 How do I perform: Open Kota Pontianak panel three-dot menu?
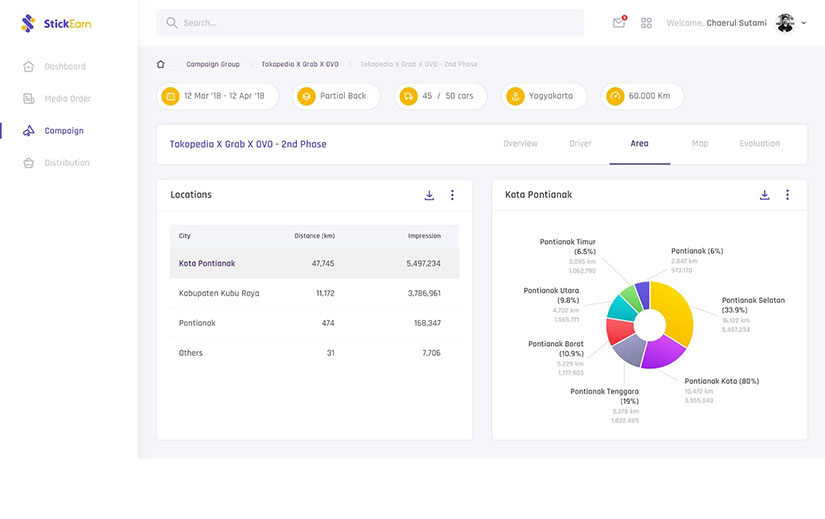[787, 195]
